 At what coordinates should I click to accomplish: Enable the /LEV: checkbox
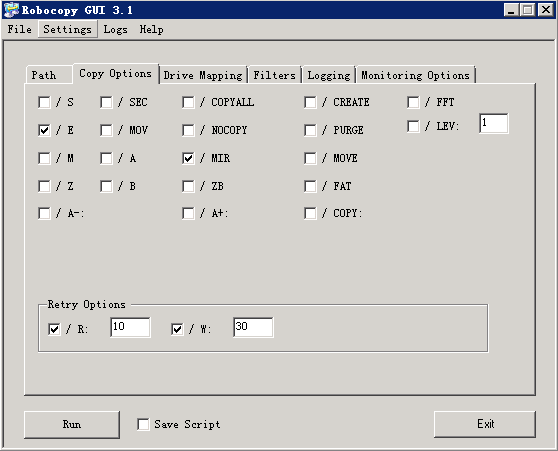click(x=413, y=126)
